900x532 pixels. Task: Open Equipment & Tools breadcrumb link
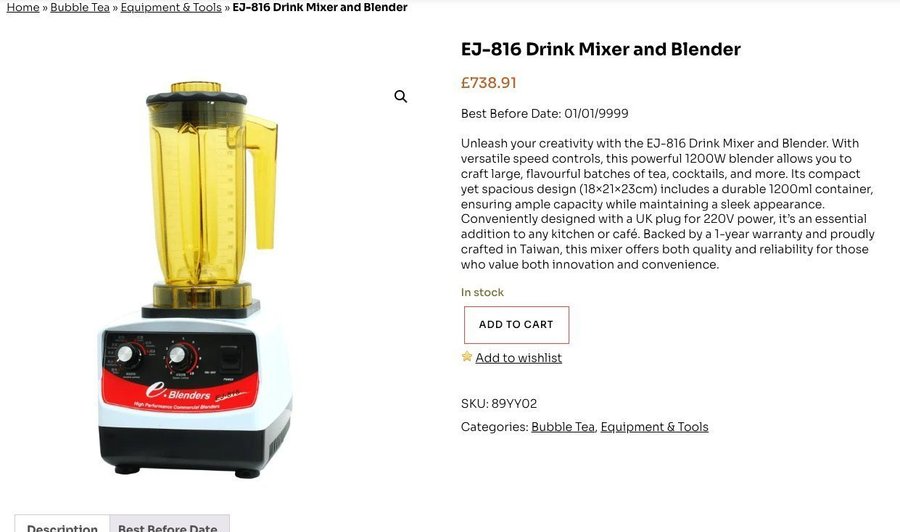171,7
